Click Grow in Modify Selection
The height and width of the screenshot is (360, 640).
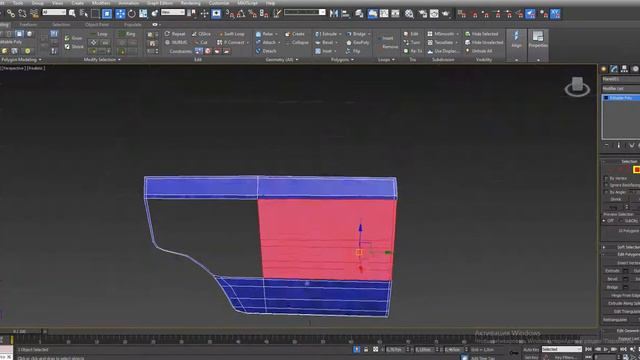(74, 38)
